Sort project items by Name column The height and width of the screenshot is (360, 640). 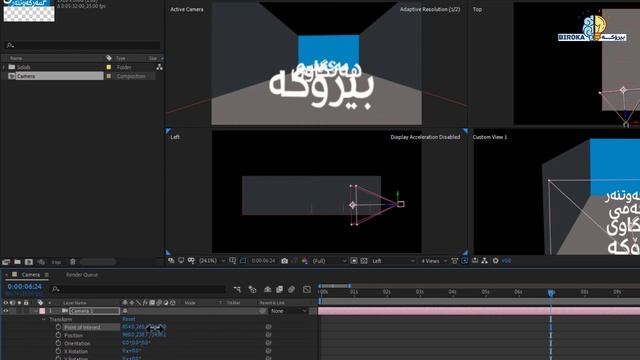click(x=16, y=58)
